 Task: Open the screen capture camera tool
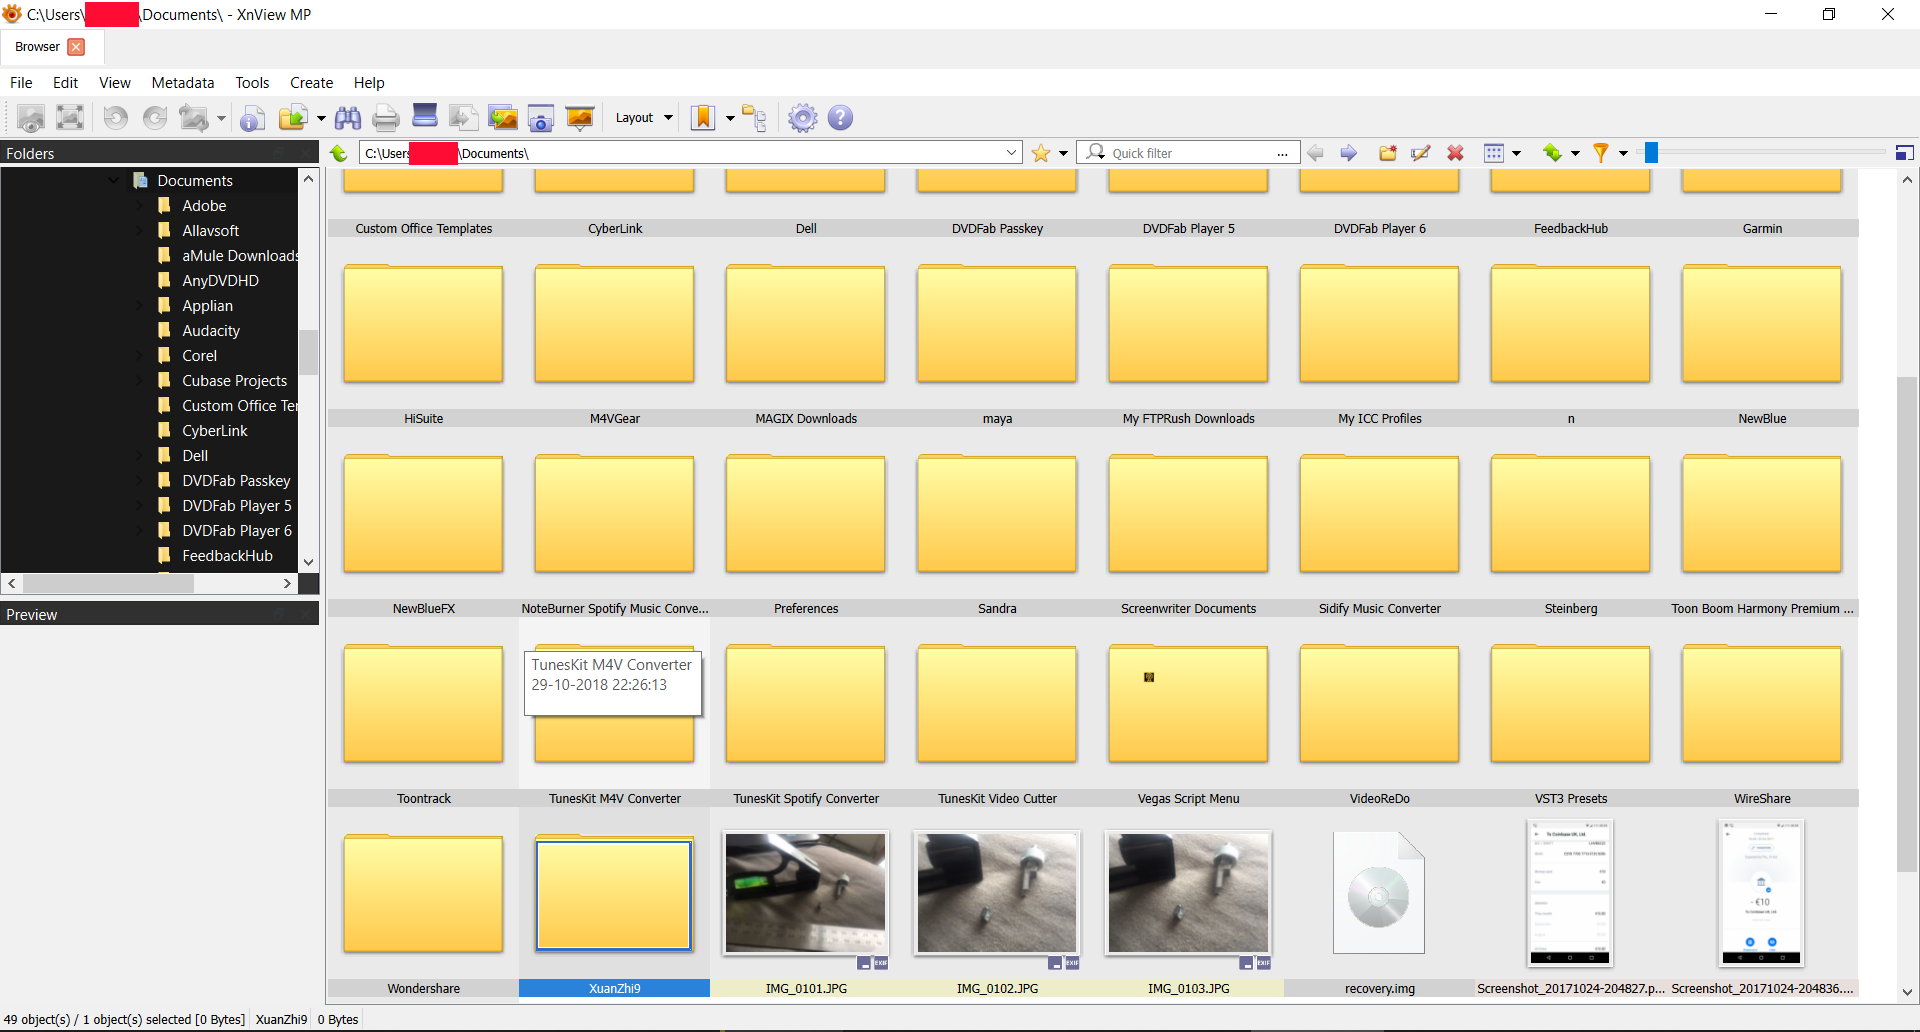point(540,118)
